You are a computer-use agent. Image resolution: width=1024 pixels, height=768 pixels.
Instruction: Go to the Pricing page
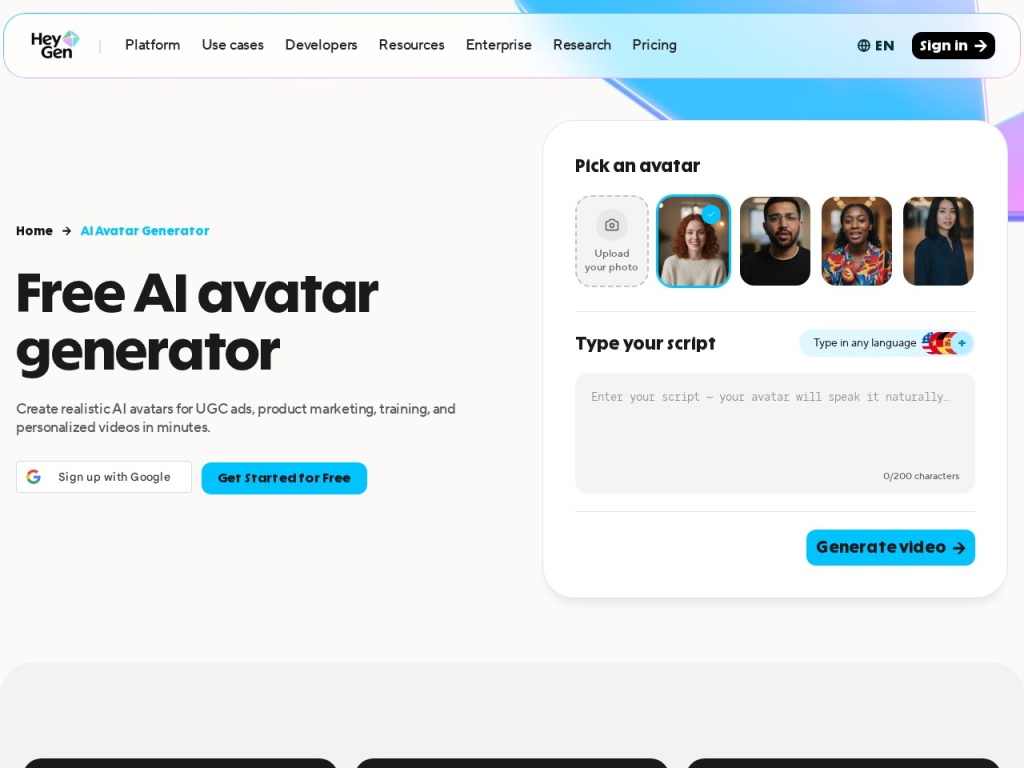point(654,45)
